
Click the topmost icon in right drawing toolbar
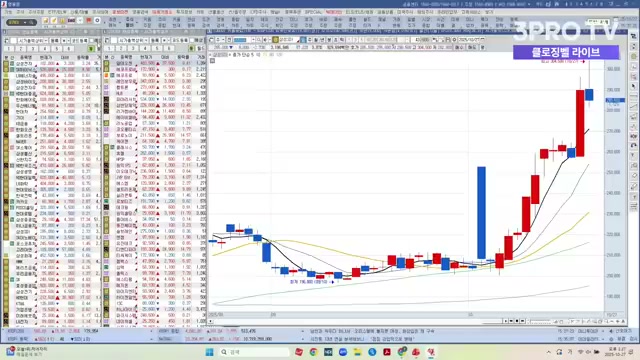633,37
